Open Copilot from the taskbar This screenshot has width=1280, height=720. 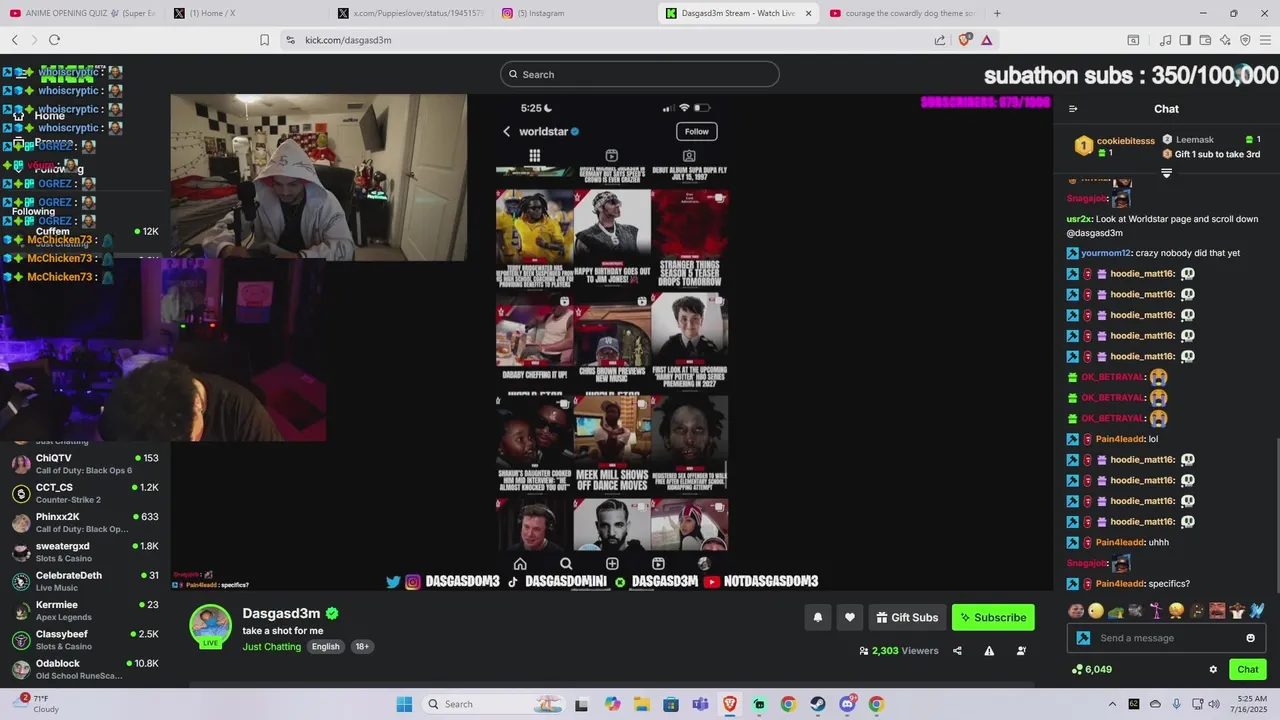tap(612, 704)
